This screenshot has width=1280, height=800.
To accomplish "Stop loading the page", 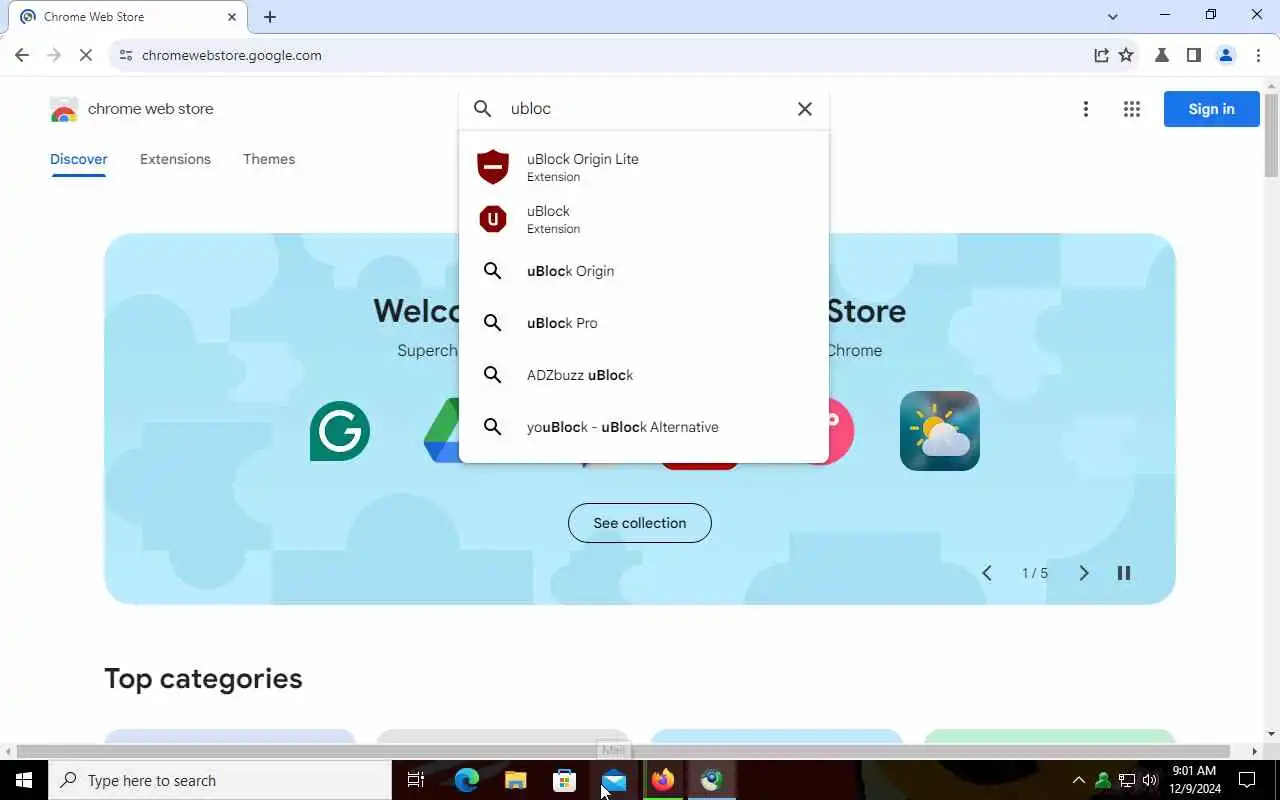I will 86,55.
